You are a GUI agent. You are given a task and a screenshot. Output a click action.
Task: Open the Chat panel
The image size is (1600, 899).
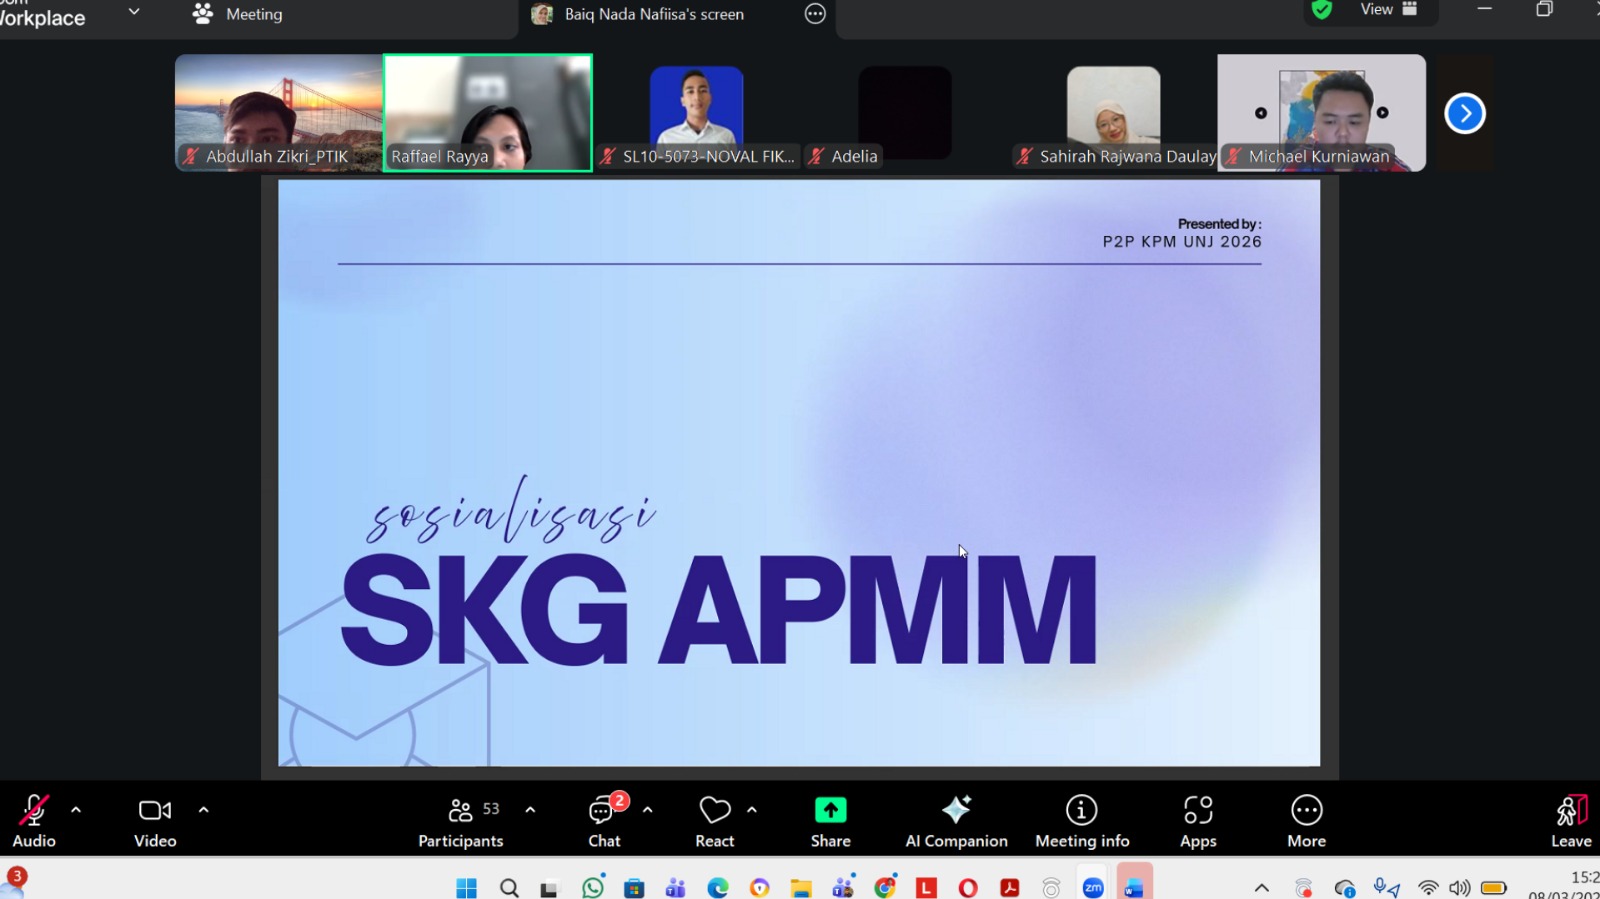pos(604,820)
